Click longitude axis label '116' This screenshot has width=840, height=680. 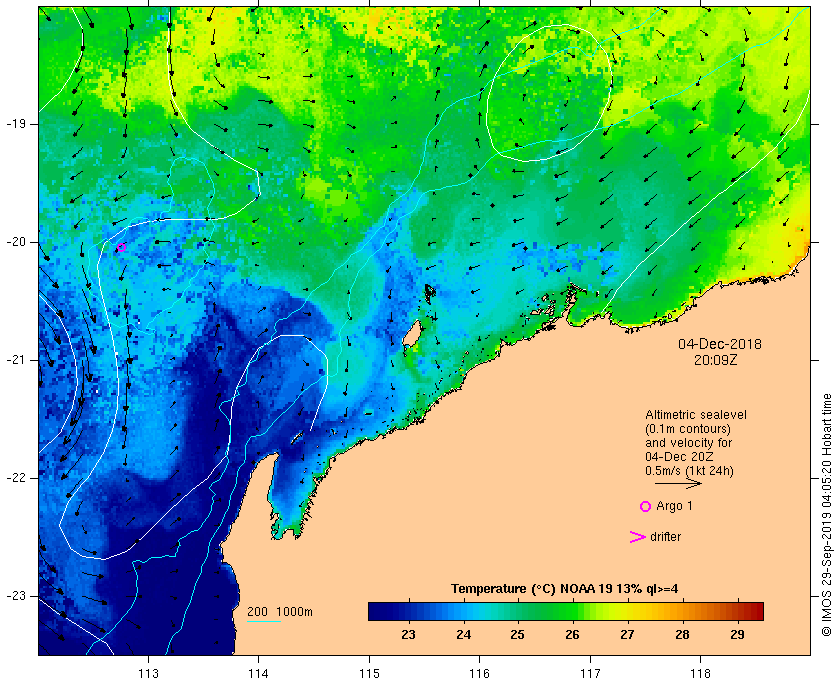479,674
